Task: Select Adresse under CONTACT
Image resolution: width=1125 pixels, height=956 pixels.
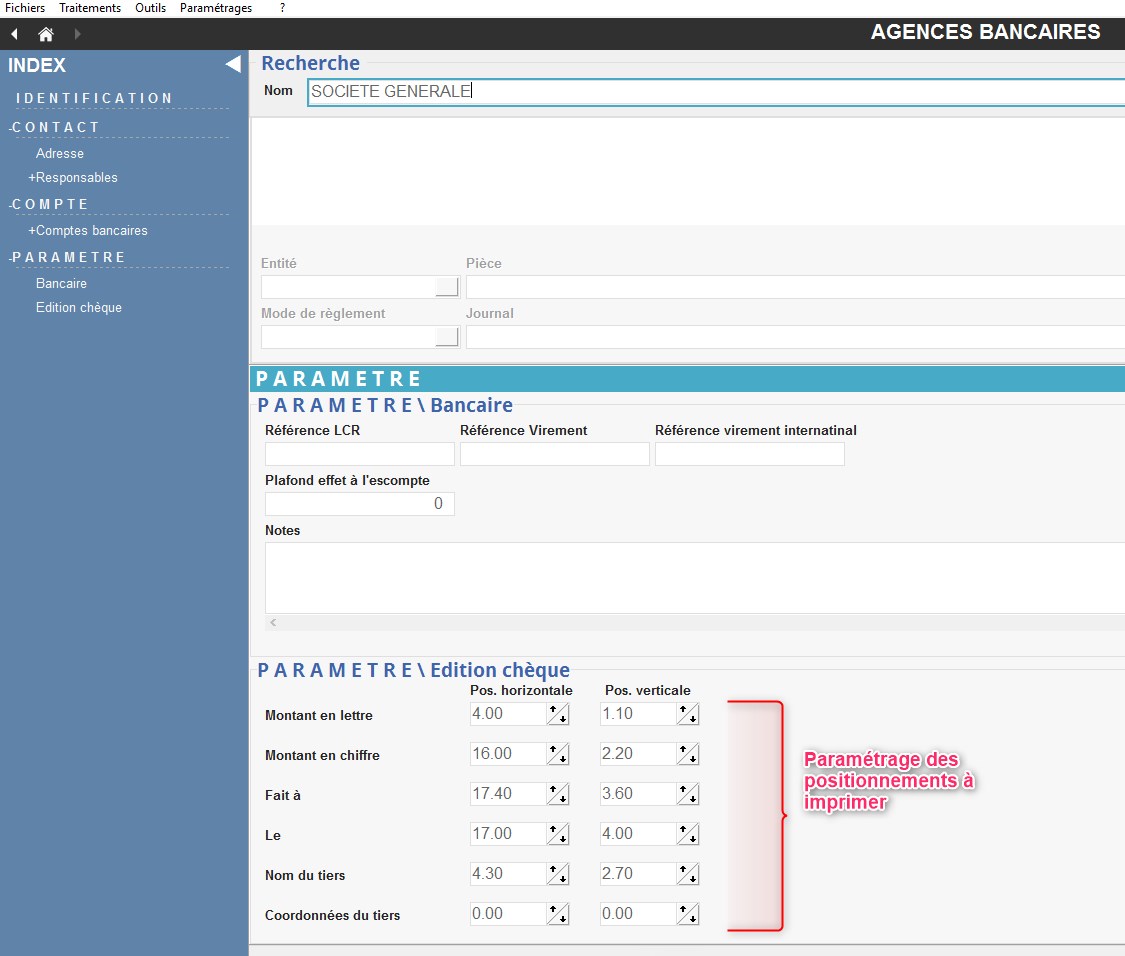Action: pyautogui.click(x=60, y=153)
